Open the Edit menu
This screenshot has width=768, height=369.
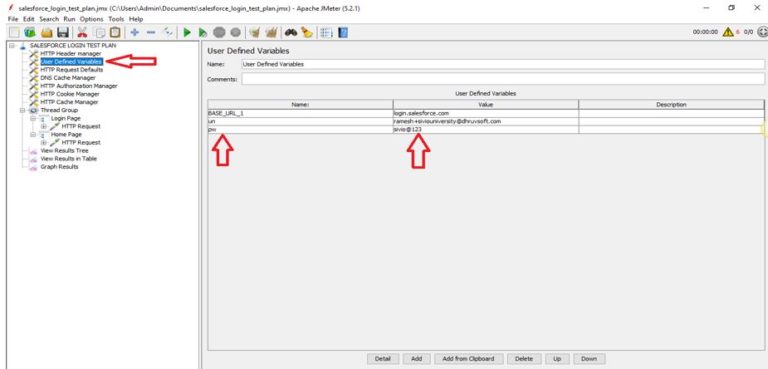[28, 19]
